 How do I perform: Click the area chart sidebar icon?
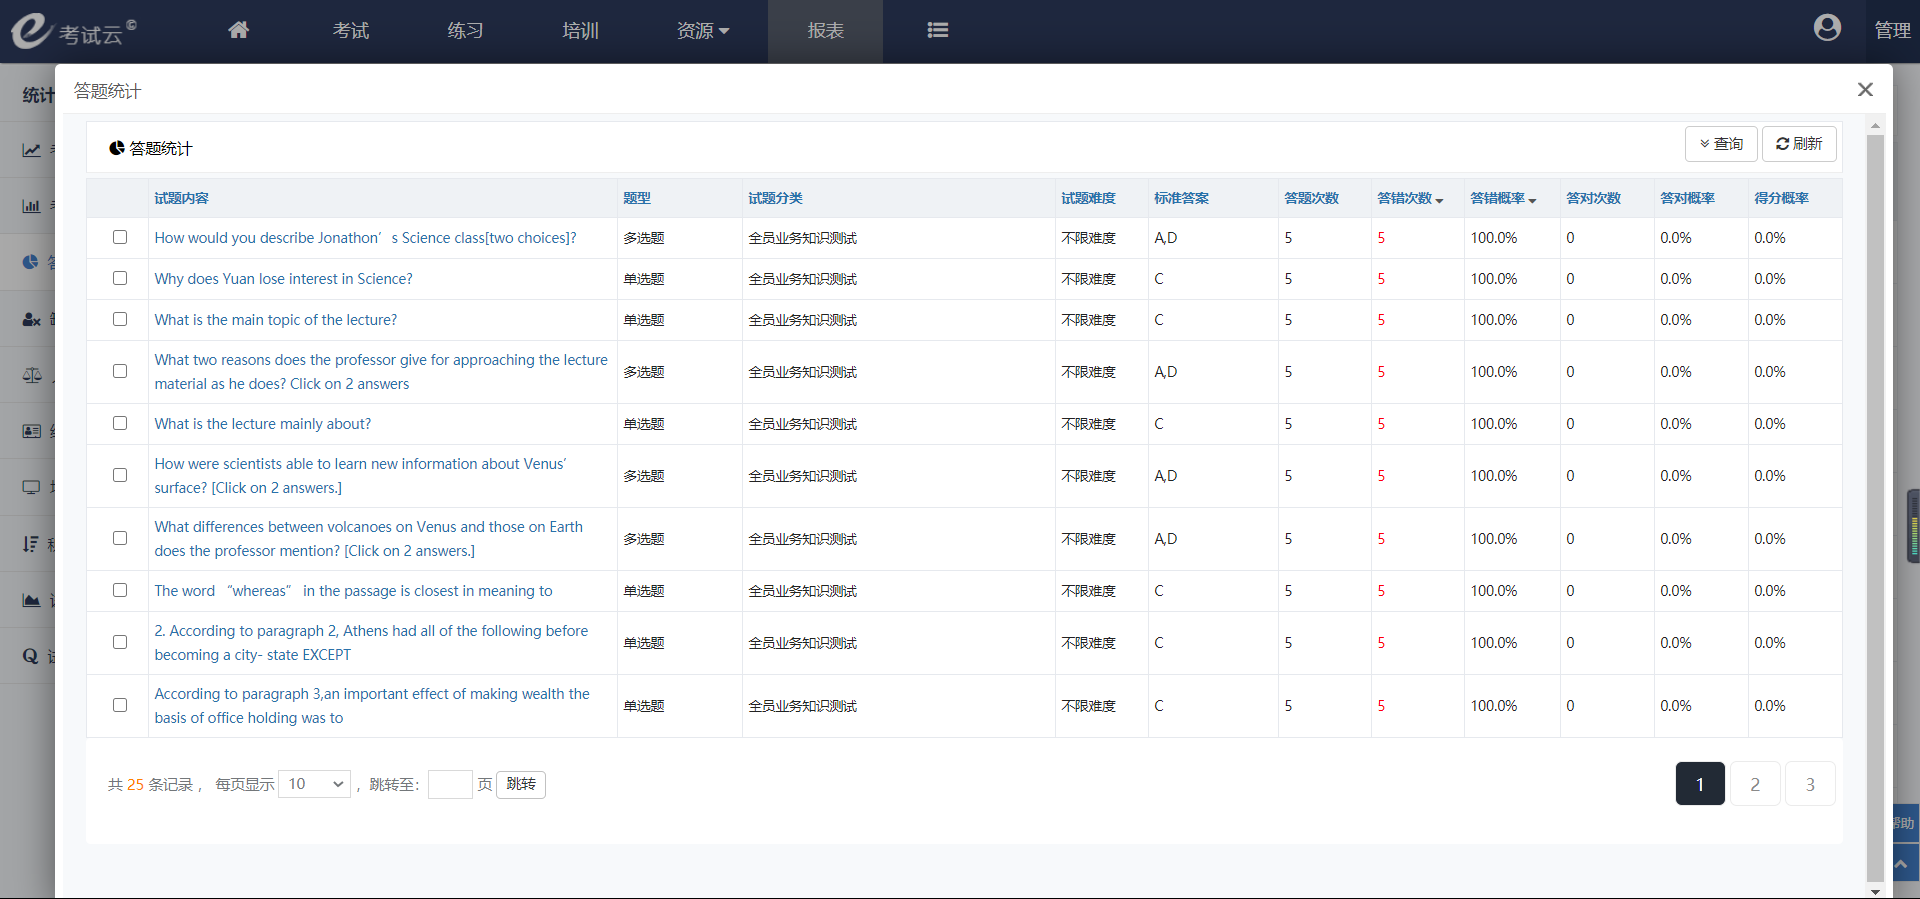pyautogui.click(x=32, y=600)
